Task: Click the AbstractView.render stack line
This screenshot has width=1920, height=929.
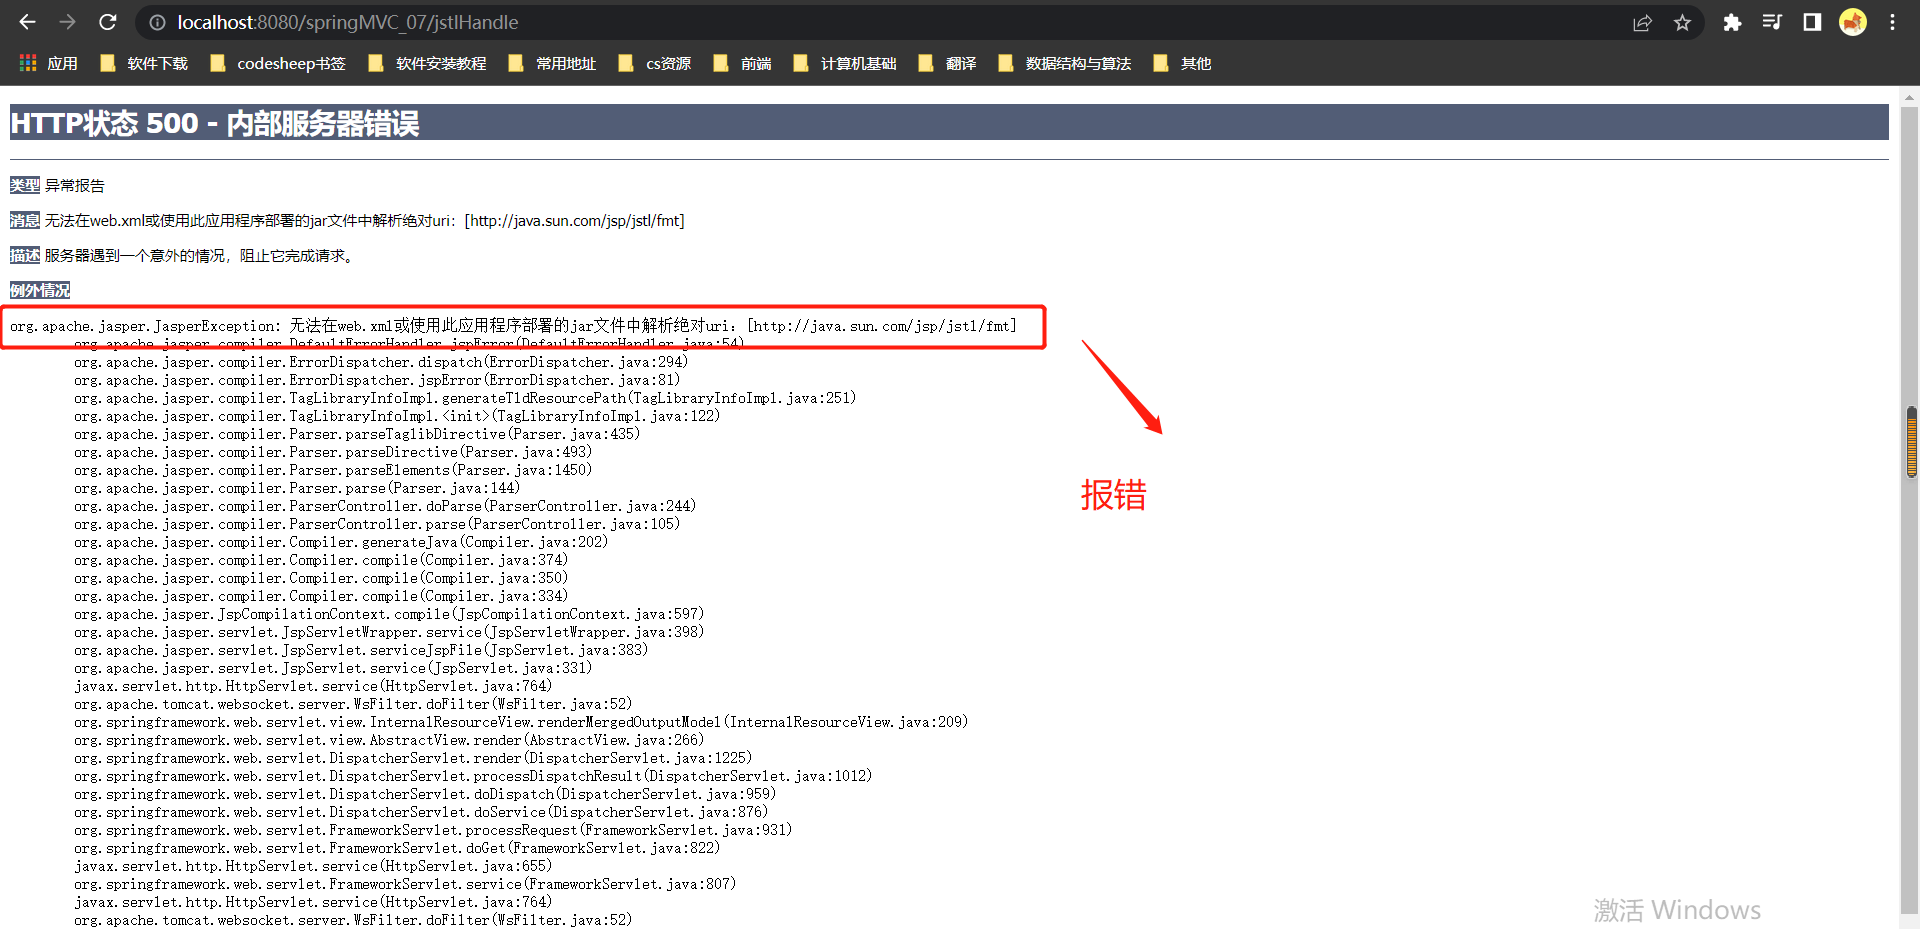Action: pyautogui.click(x=389, y=740)
